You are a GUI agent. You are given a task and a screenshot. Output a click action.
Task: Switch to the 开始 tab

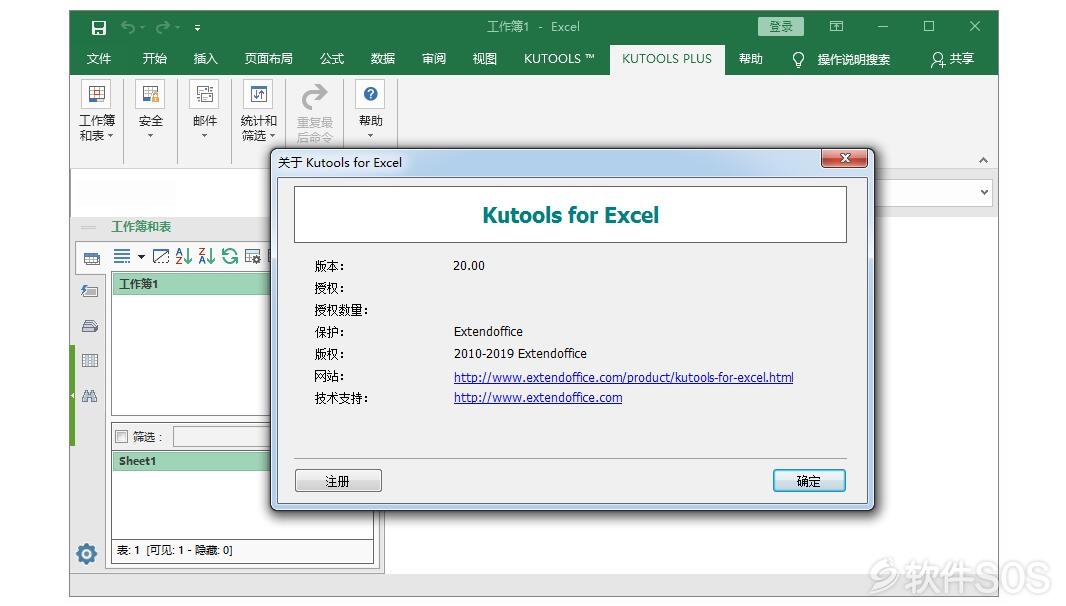(x=154, y=59)
